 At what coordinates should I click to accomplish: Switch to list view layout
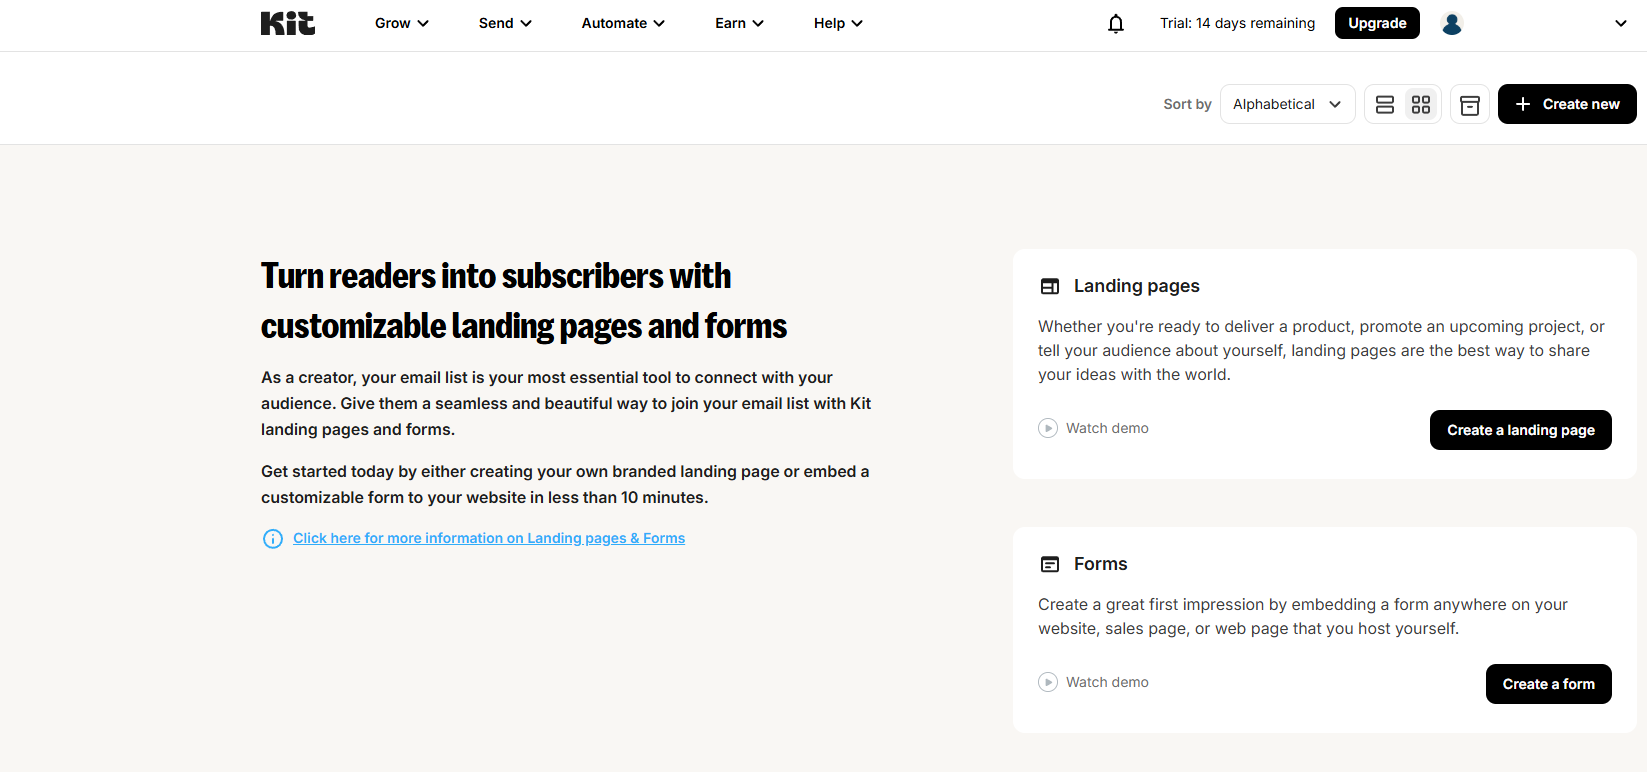1385,104
